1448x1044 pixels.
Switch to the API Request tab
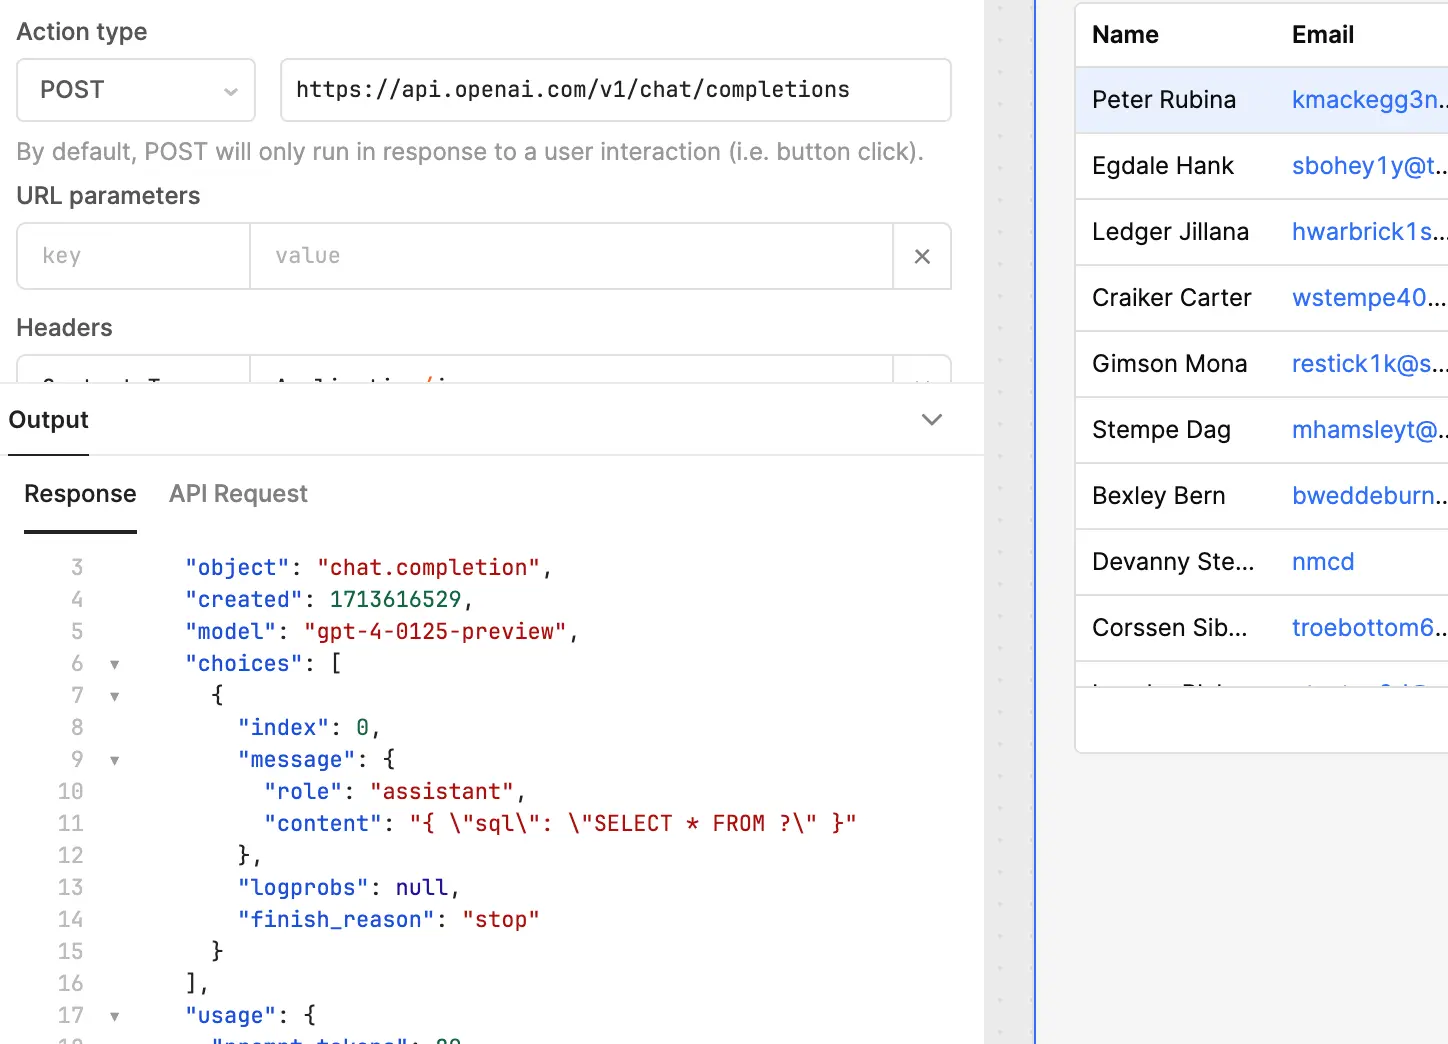(238, 494)
